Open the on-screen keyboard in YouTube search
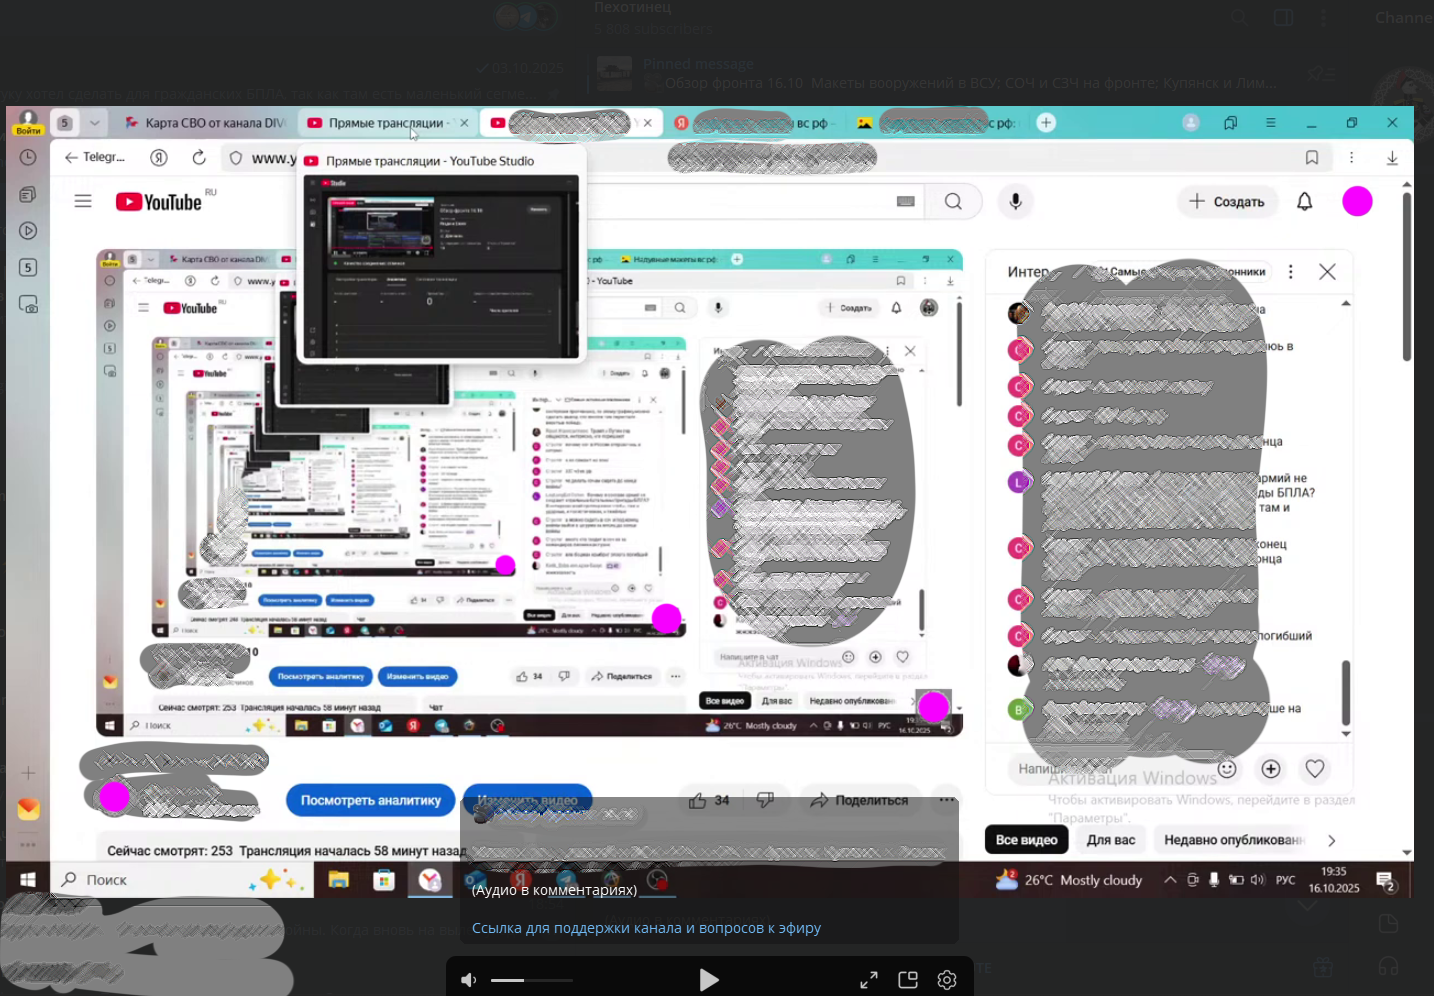 (906, 202)
